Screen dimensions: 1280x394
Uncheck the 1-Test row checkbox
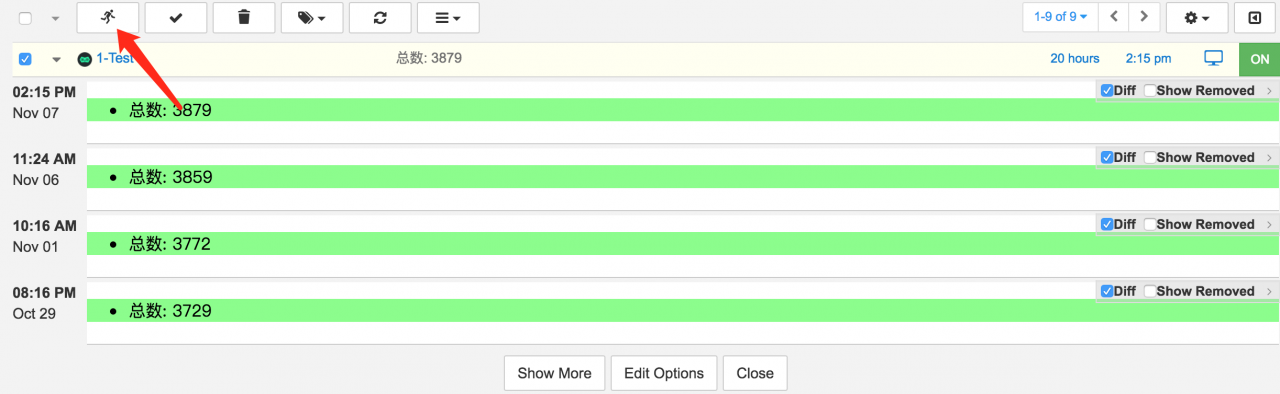point(26,59)
